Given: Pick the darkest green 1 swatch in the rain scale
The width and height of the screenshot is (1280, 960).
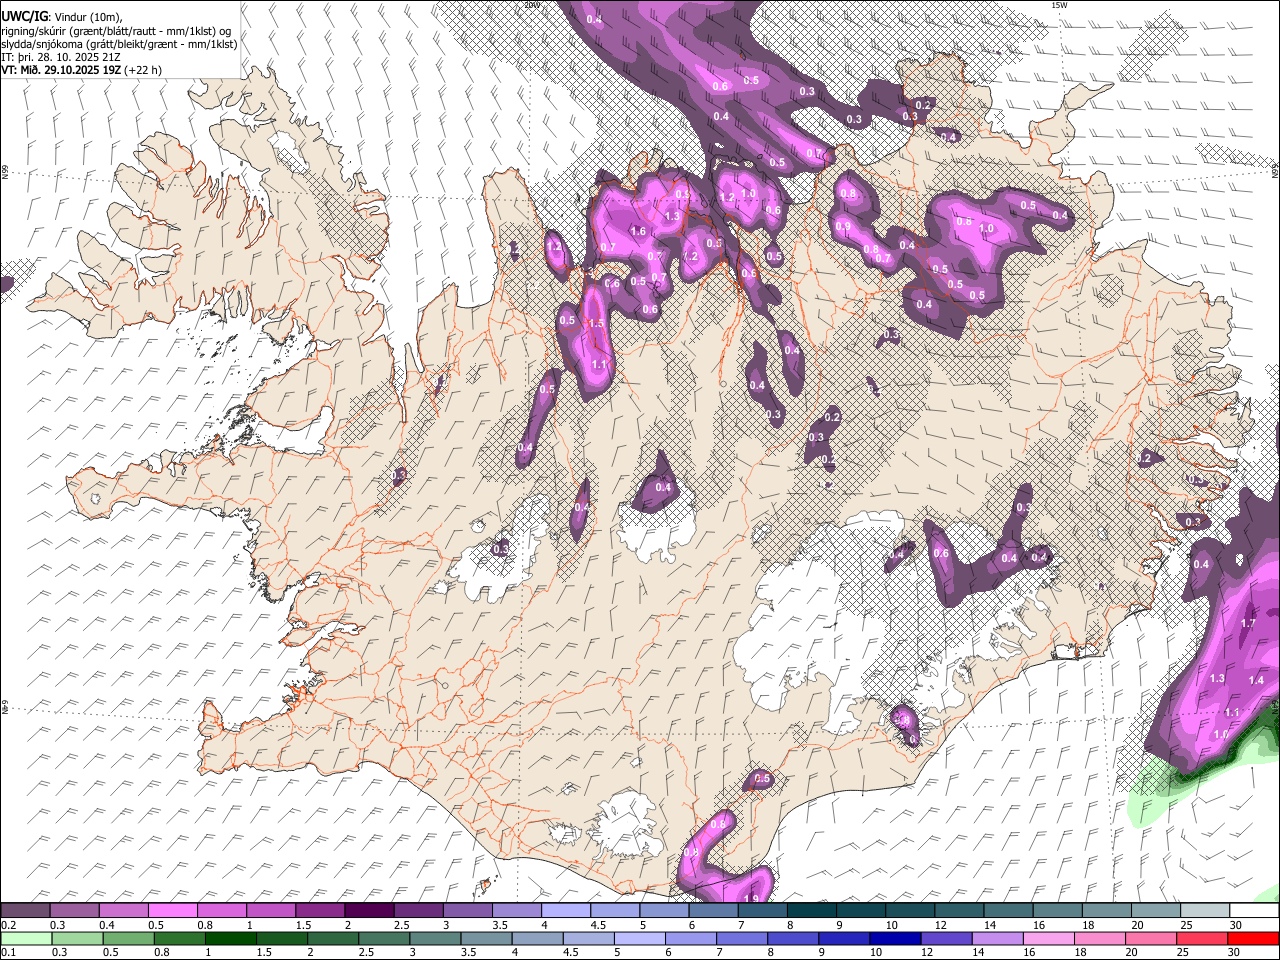Looking at the screenshot, I should [230, 938].
